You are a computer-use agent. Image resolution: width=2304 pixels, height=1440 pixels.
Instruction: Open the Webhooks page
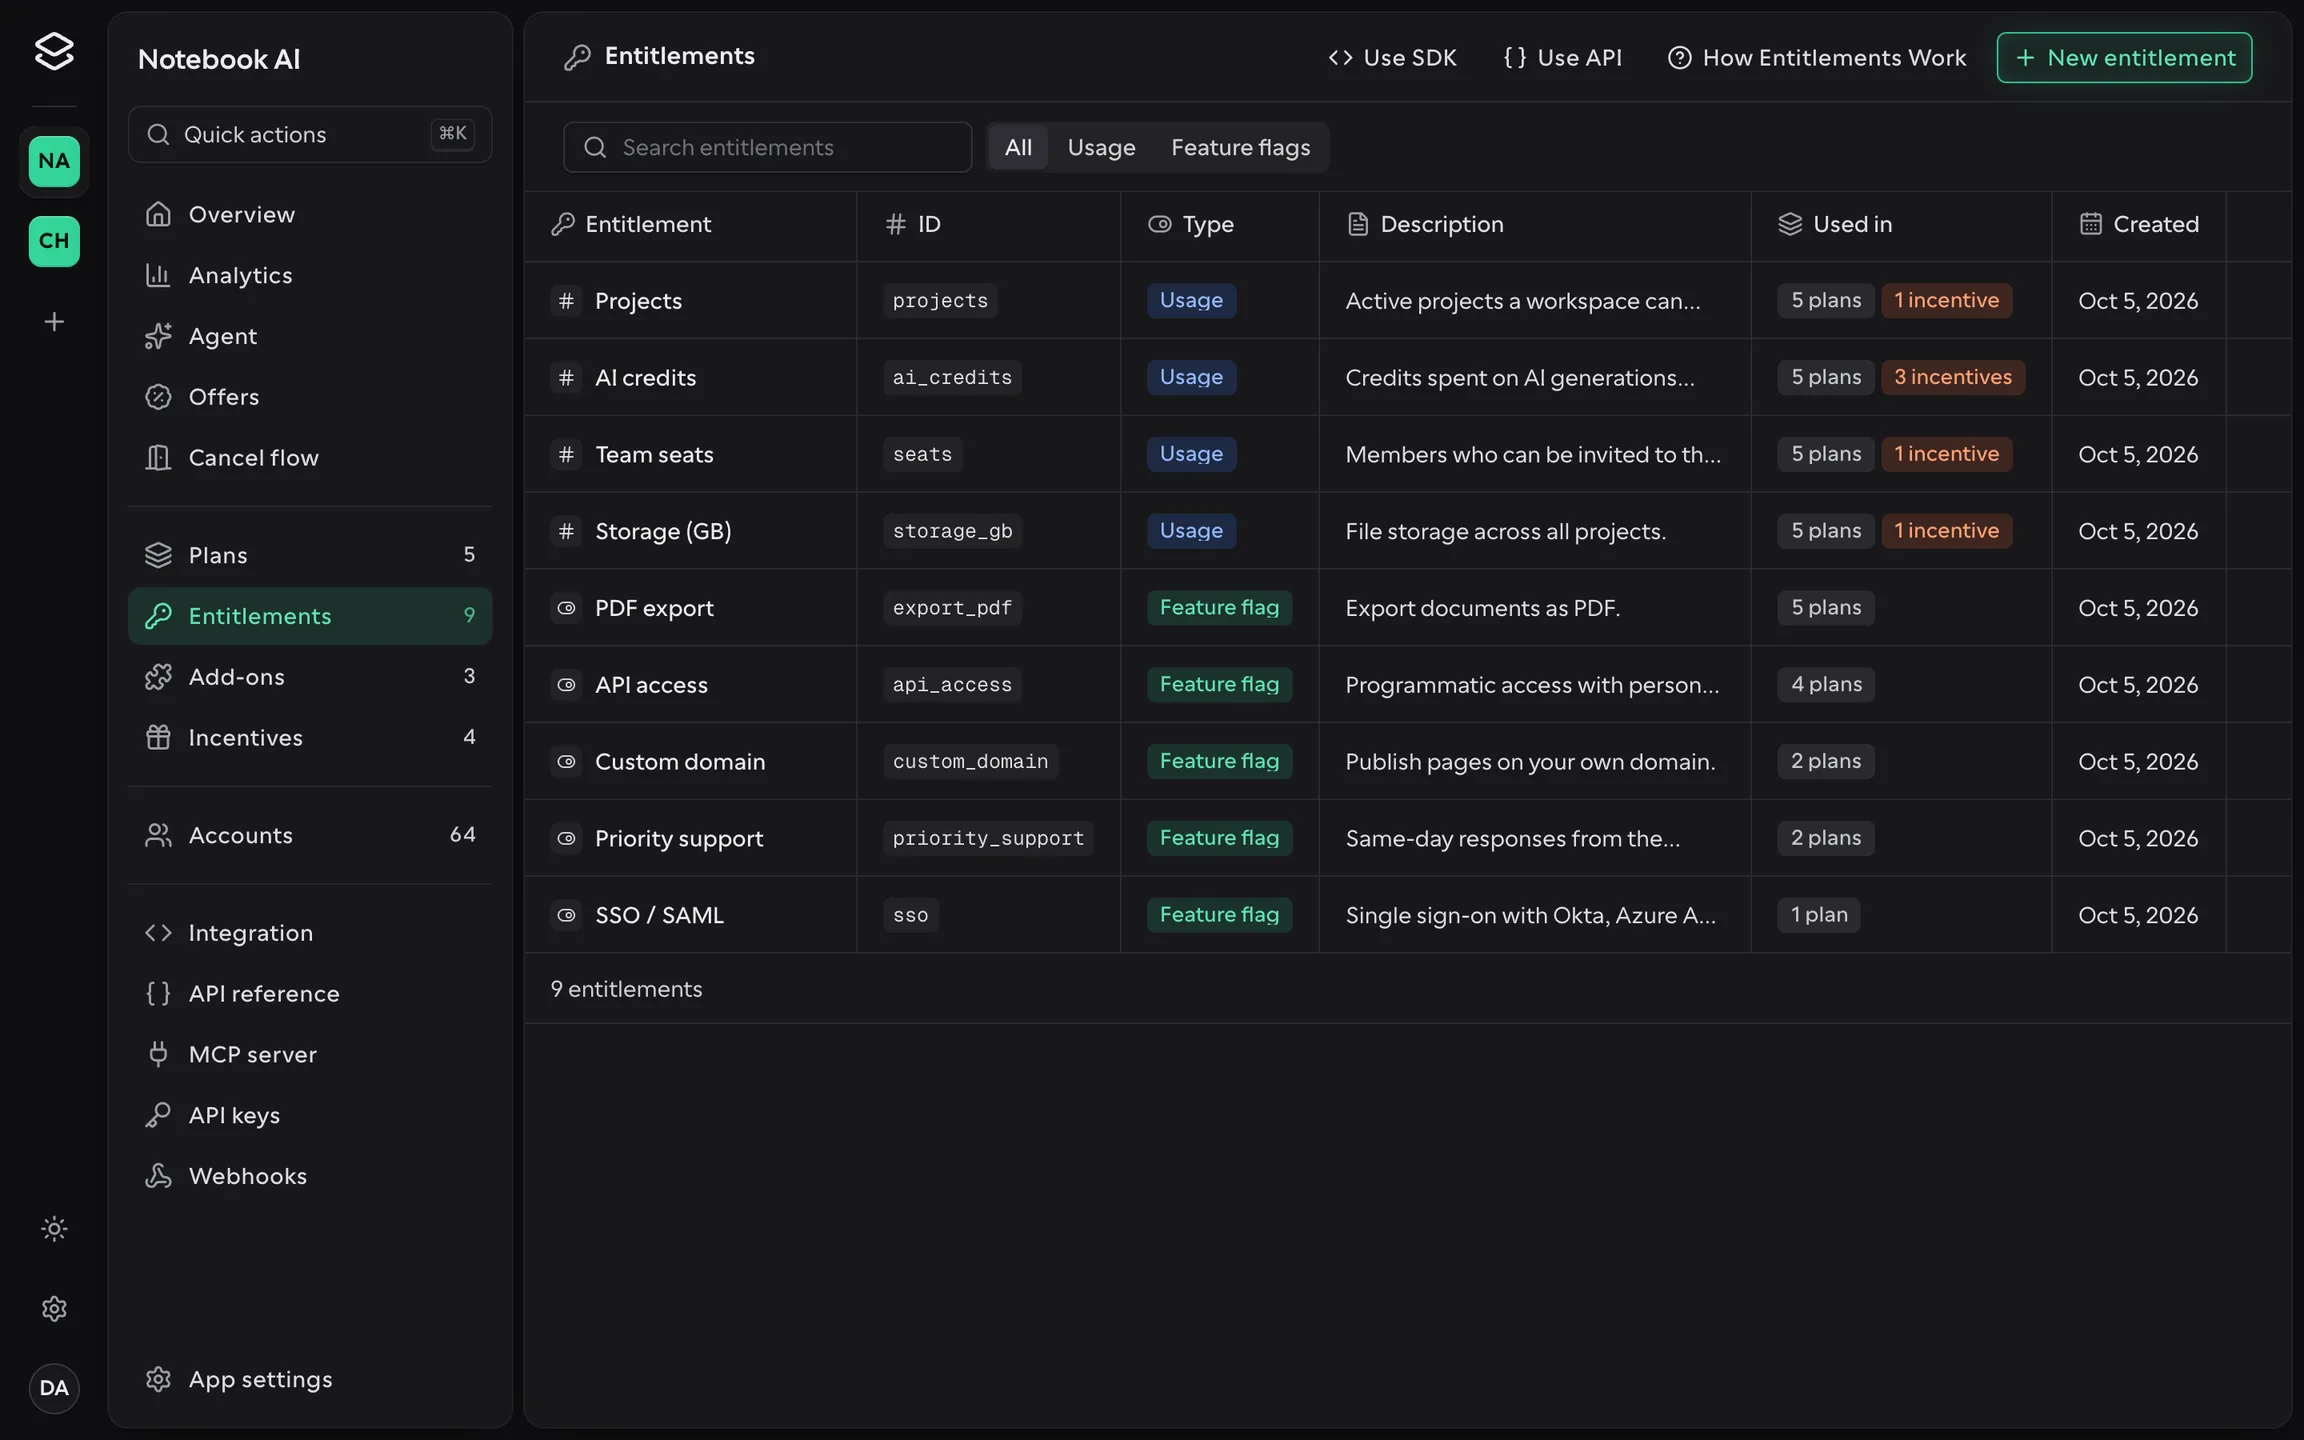(x=310, y=1176)
